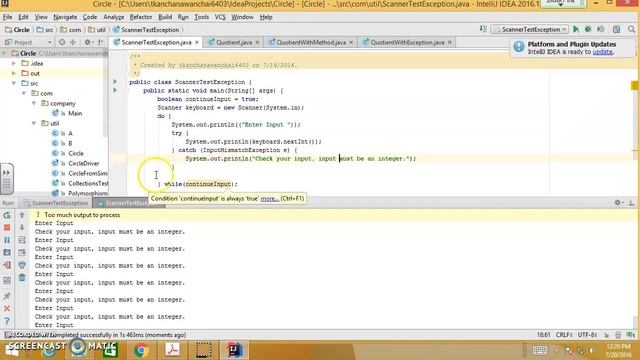Image resolution: width=640 pixels, height=360 pixels.
Task: Run ScannerTestException with green play icon
Action: [576, 29]
